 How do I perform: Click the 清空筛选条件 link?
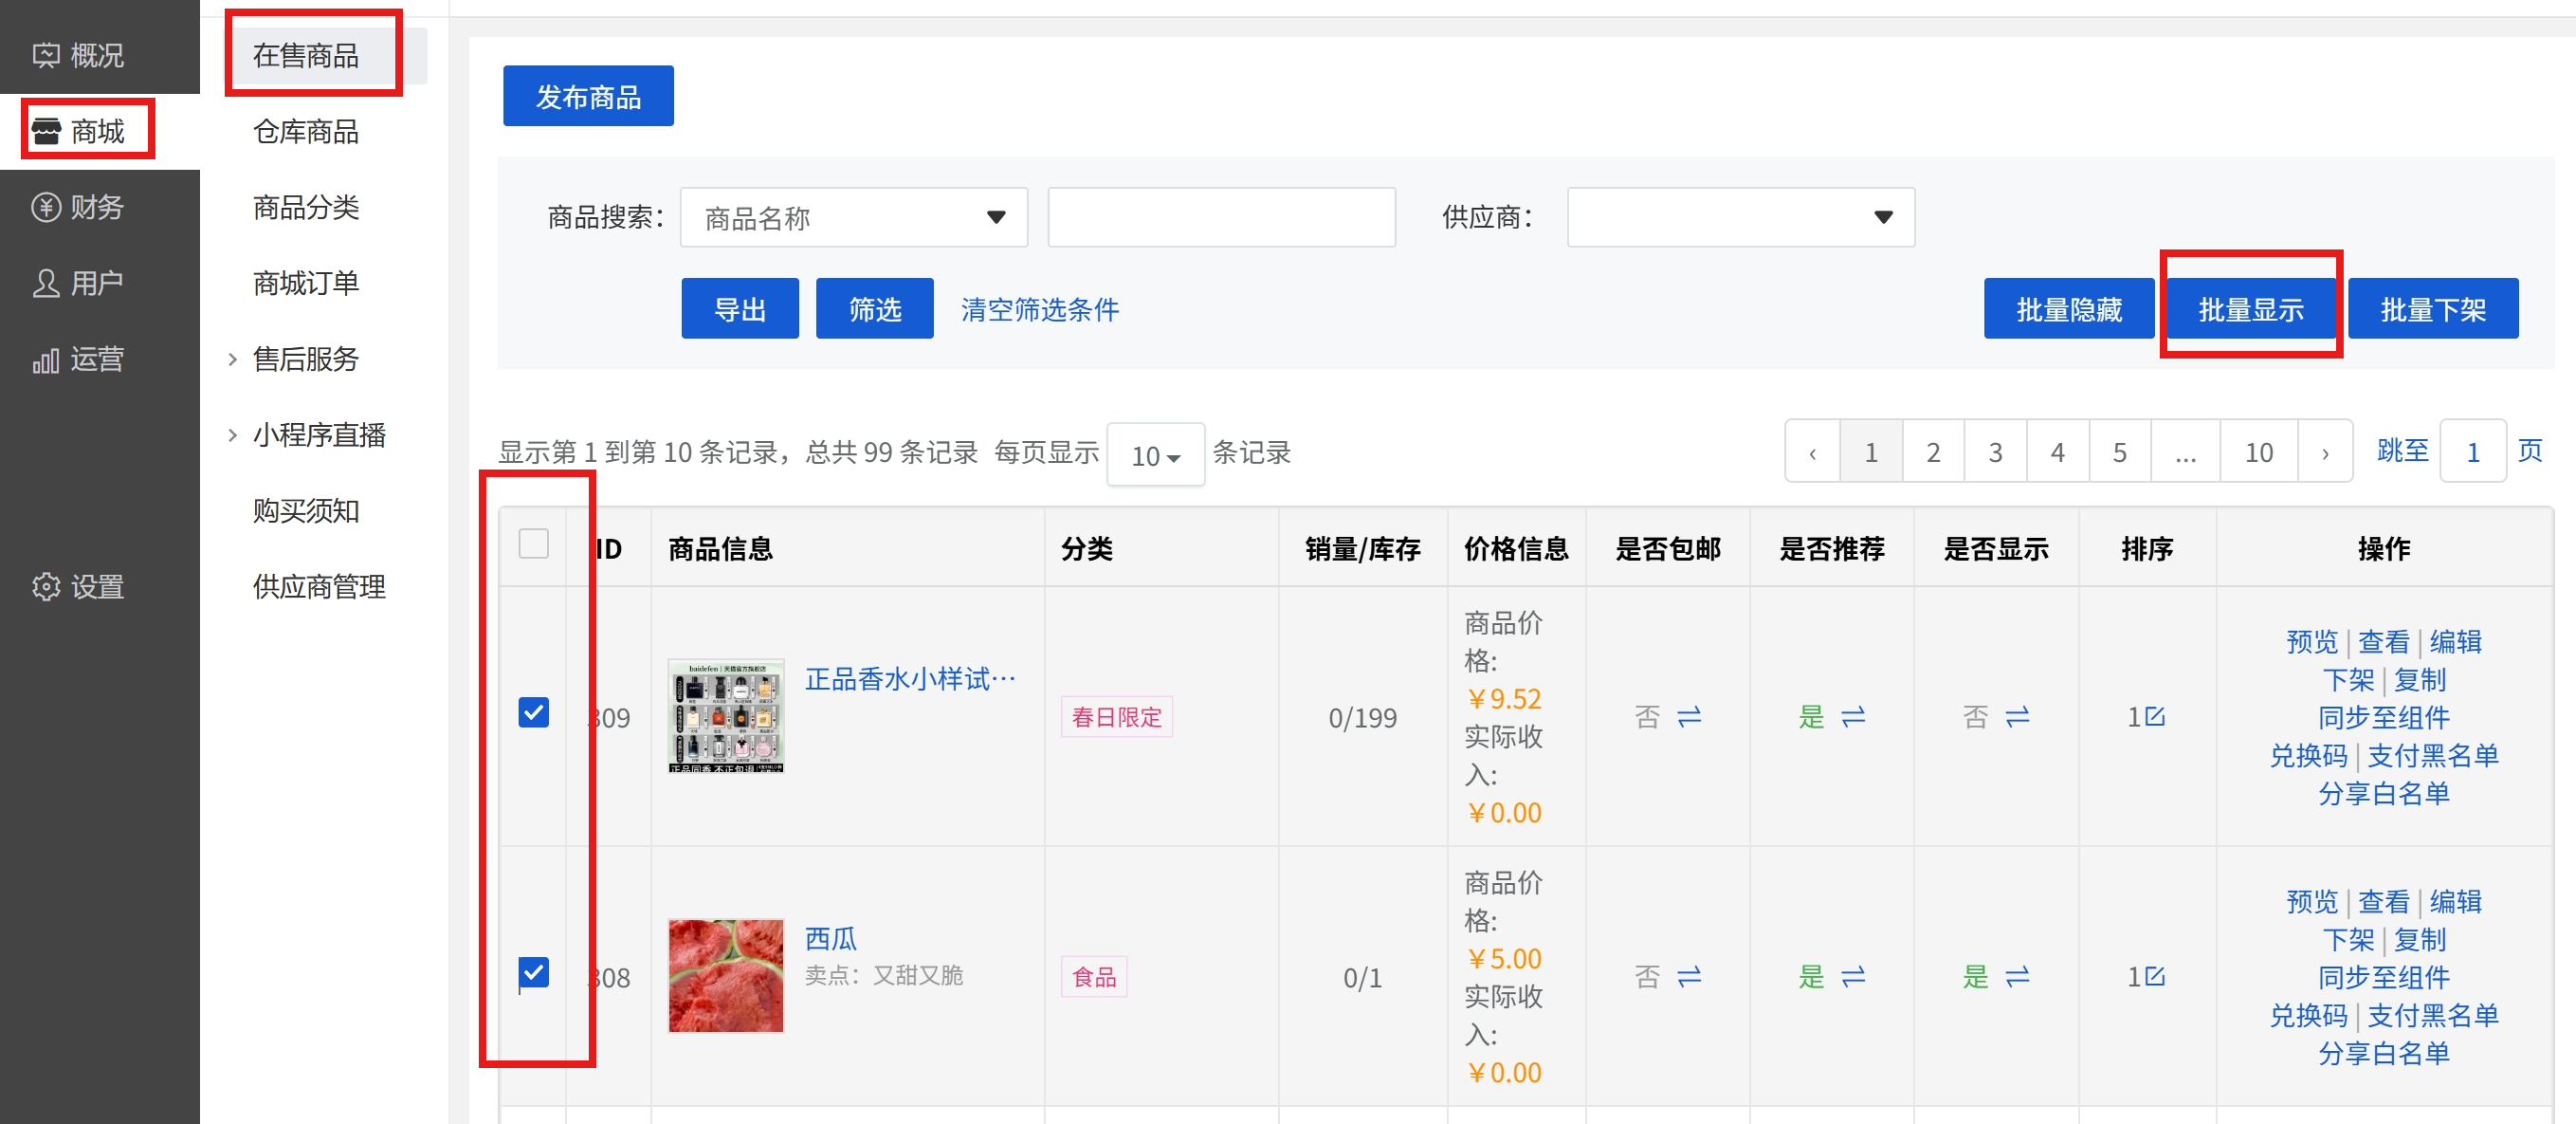coord(1039,309)
